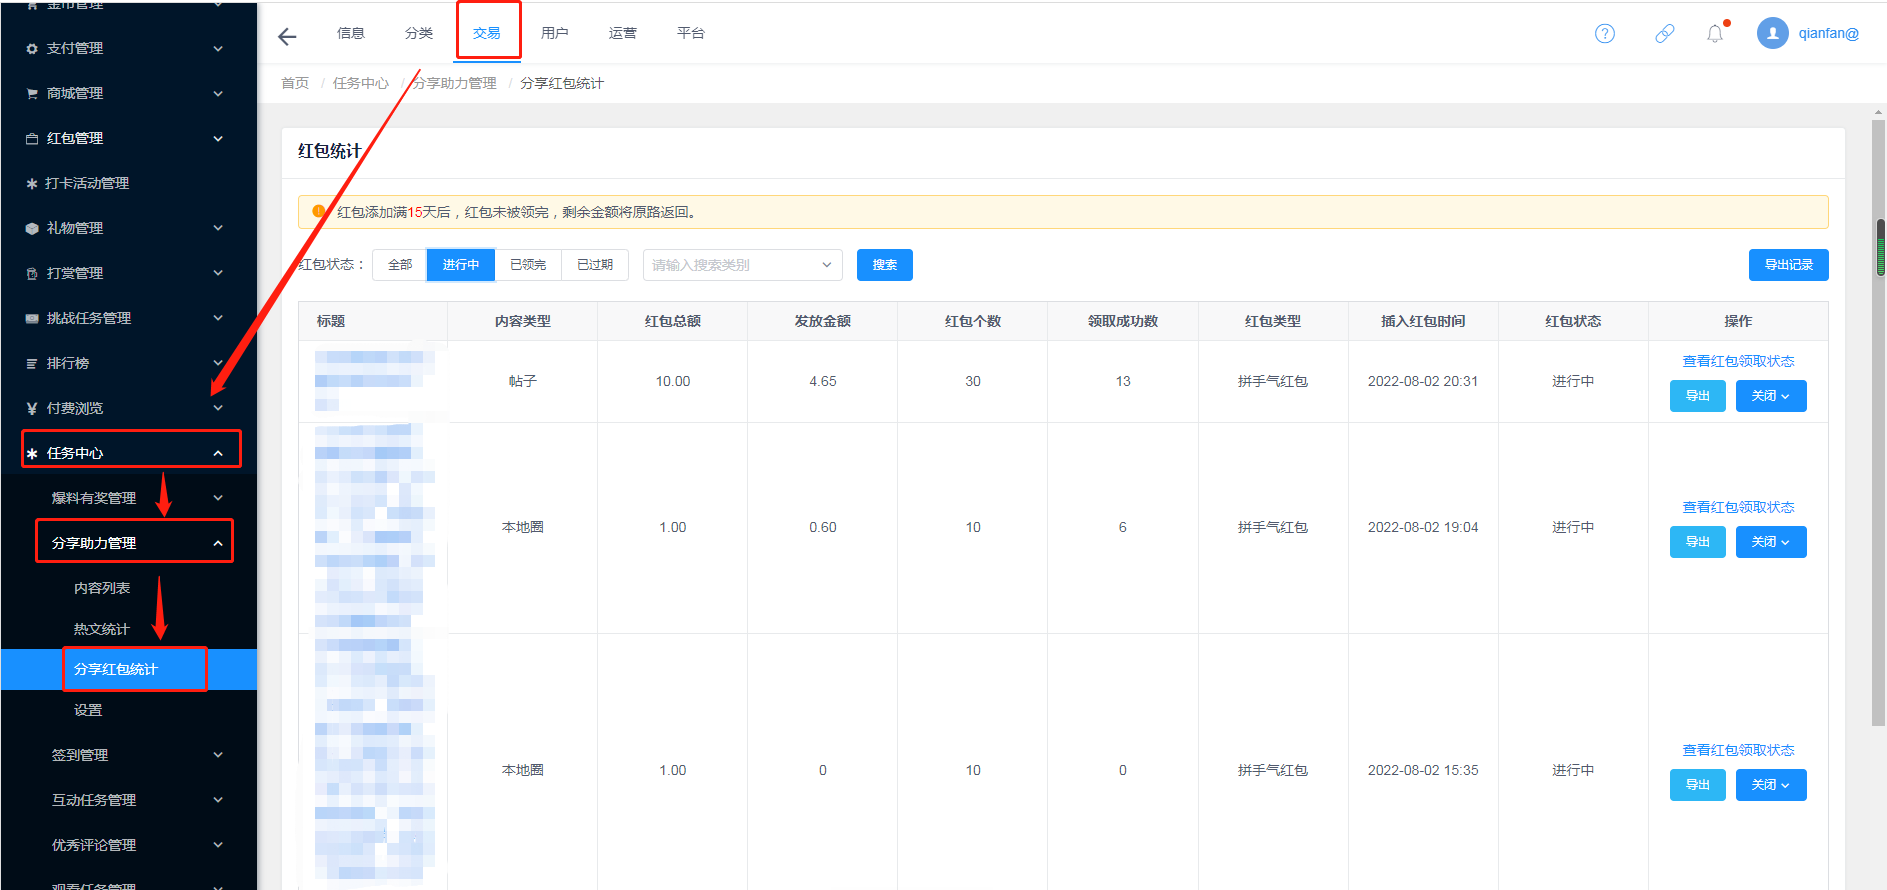Collapse 任务中心 menu chevron
The image size is (1887, 890).
218,454
